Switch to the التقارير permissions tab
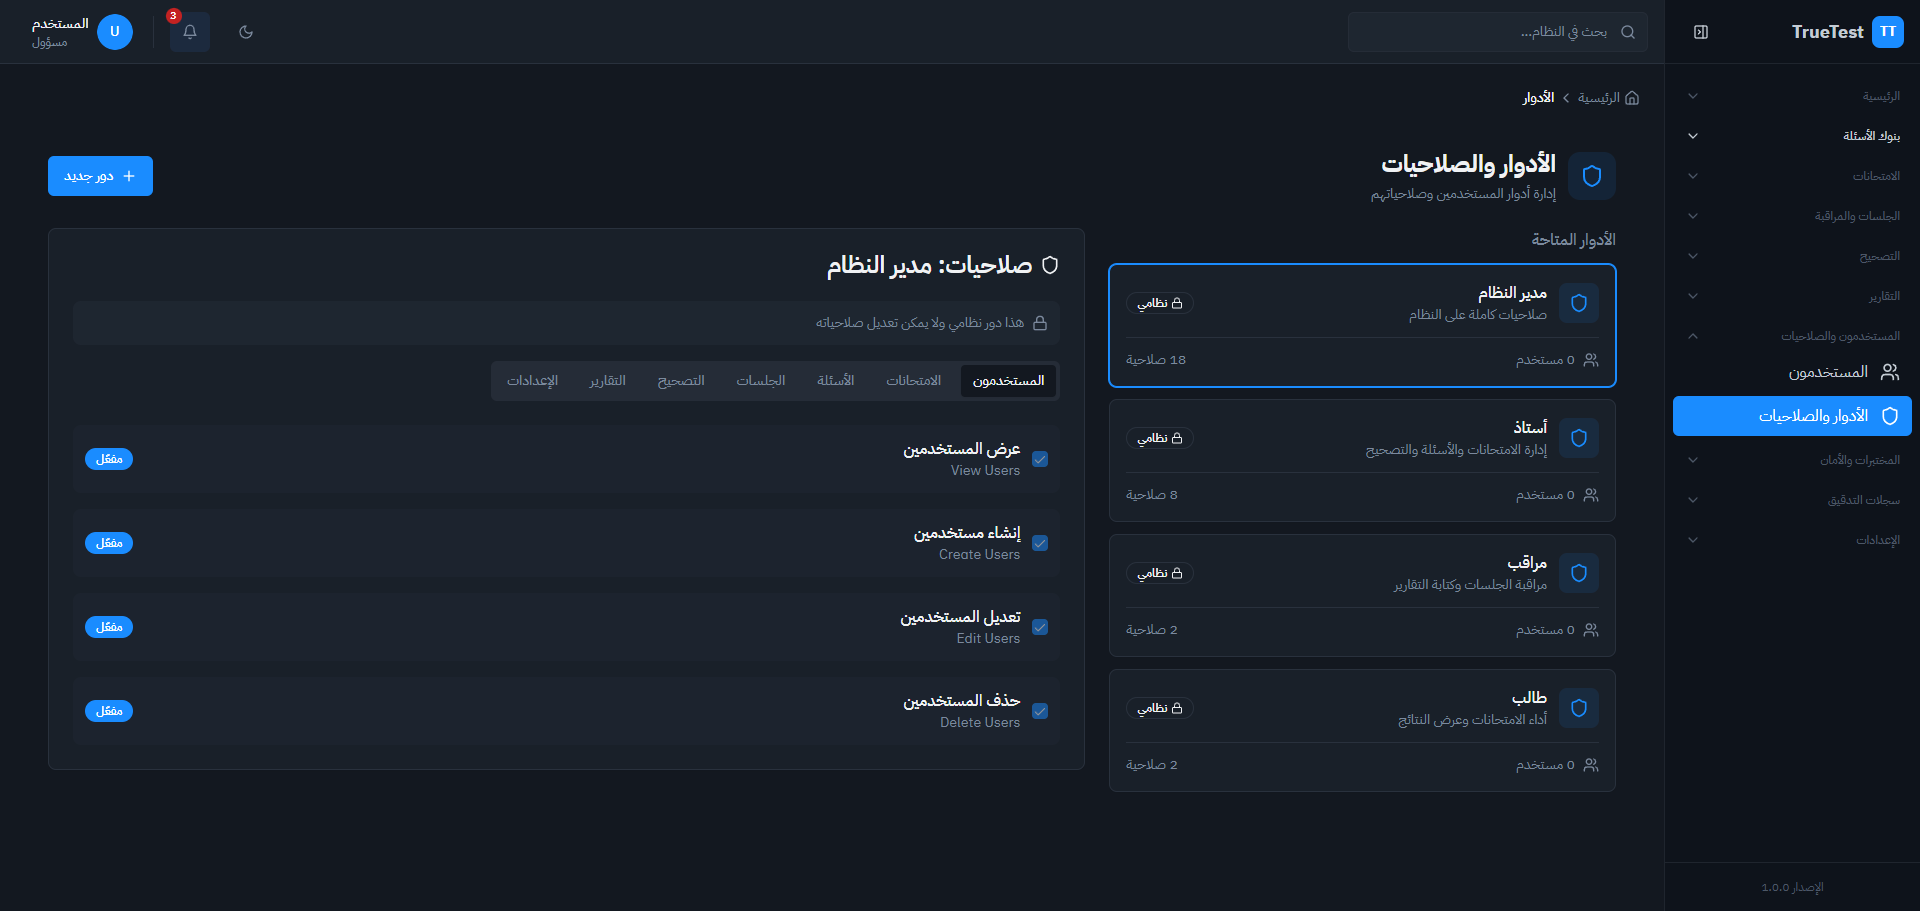 point(608,380)
